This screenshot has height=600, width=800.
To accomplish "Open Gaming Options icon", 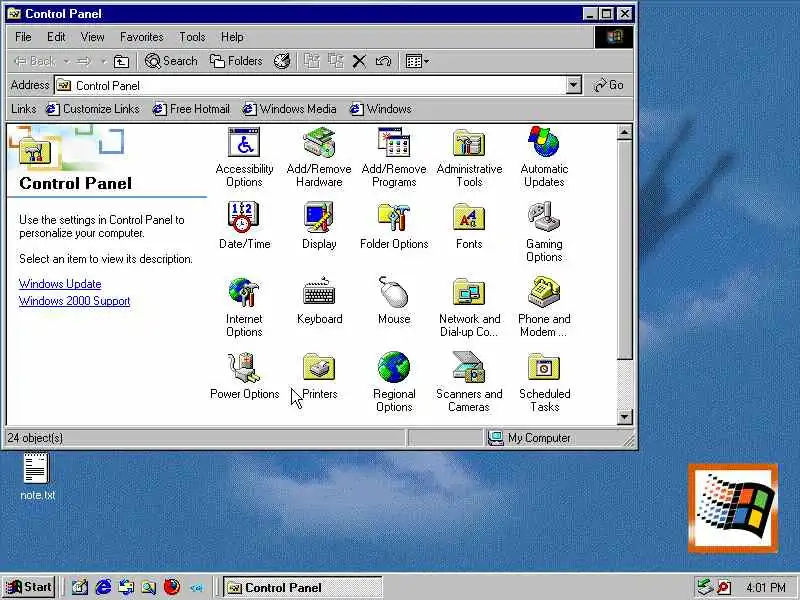I will click(x=544, y=217).
